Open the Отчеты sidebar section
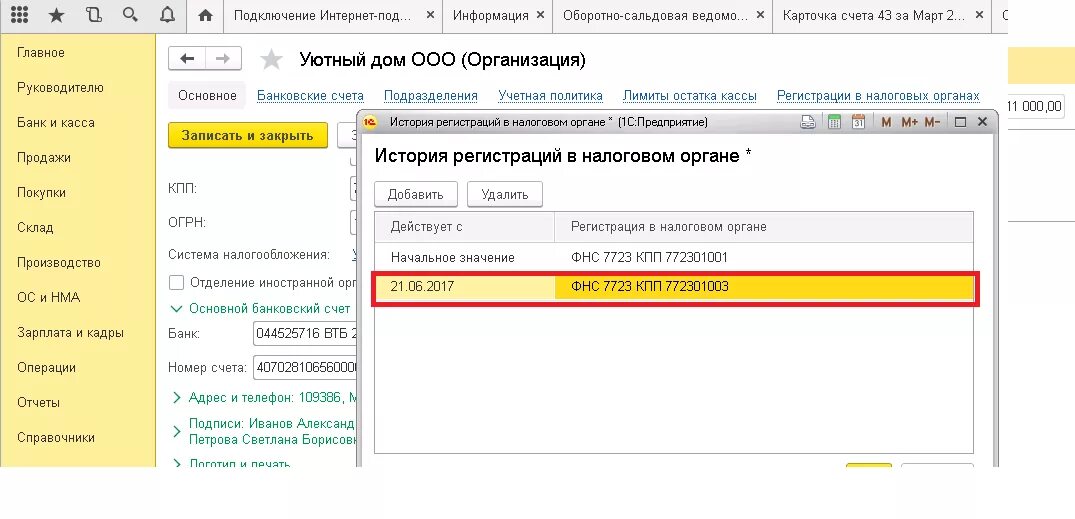The width and height of the screenshot is (1075, 519). coord(38,402)
